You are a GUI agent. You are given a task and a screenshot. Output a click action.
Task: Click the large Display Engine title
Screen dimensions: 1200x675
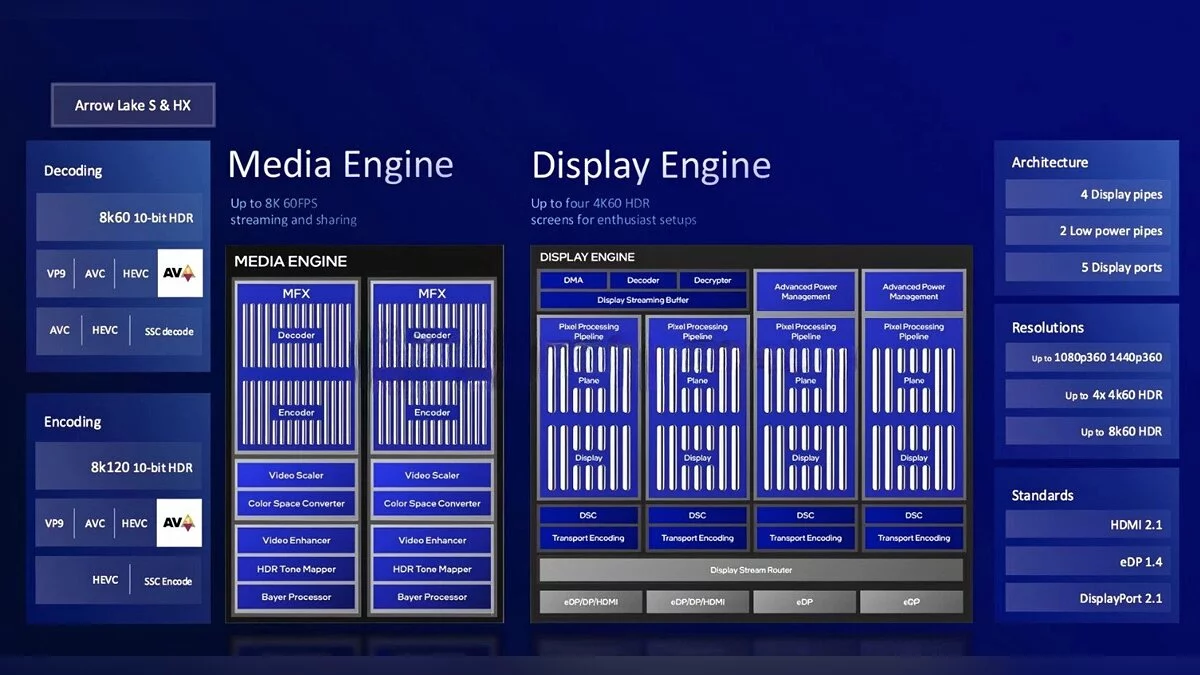(x=651, y=164)
